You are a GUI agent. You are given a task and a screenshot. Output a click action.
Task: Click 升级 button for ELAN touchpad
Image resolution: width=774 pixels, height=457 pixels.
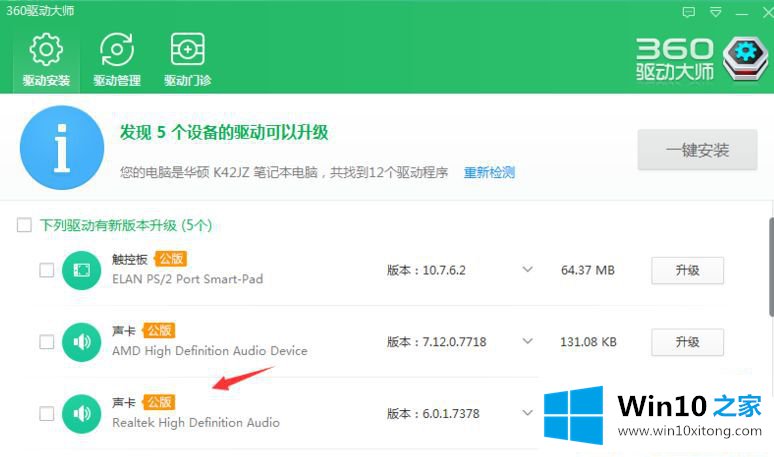[x=687, y=270]
